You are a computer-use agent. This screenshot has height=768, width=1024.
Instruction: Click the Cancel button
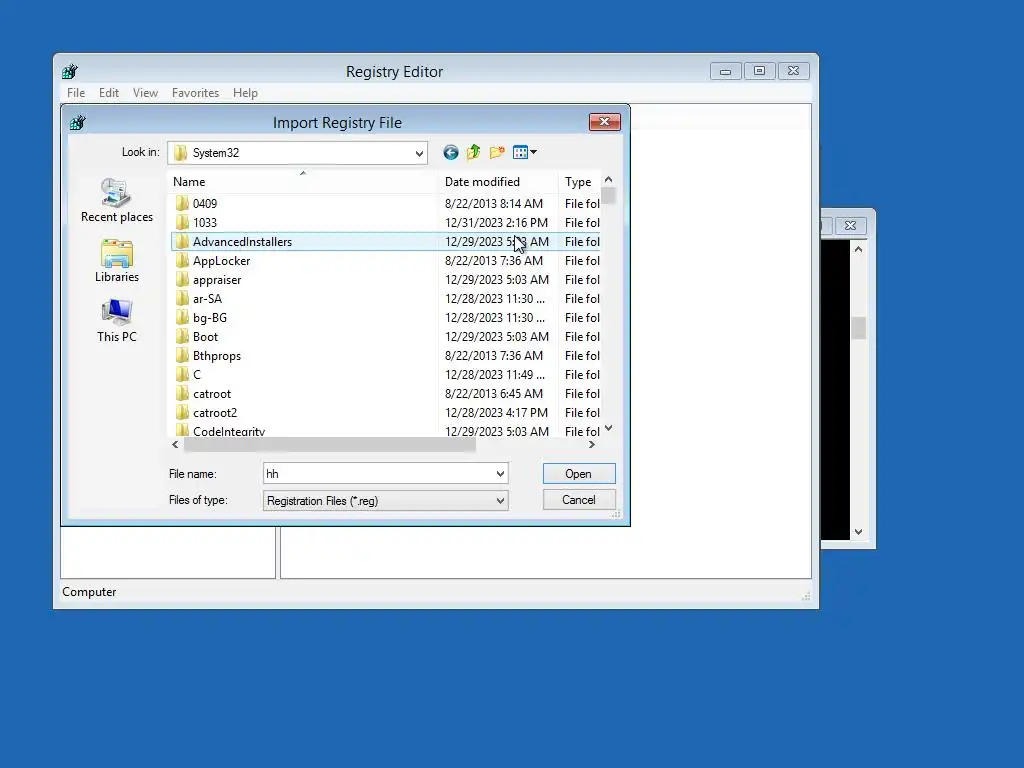tap(579, 500)
